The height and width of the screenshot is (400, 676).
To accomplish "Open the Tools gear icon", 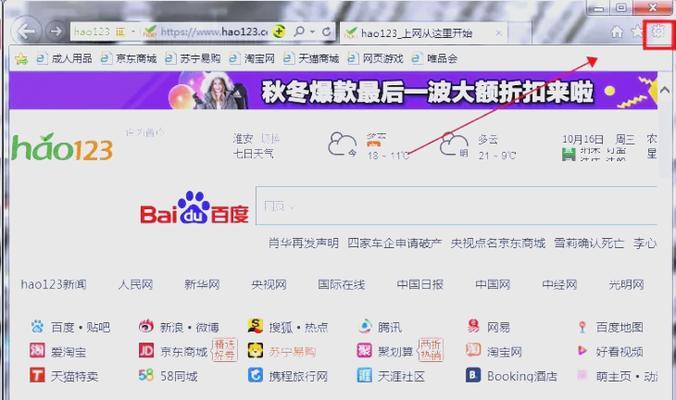I will (658, 31).
